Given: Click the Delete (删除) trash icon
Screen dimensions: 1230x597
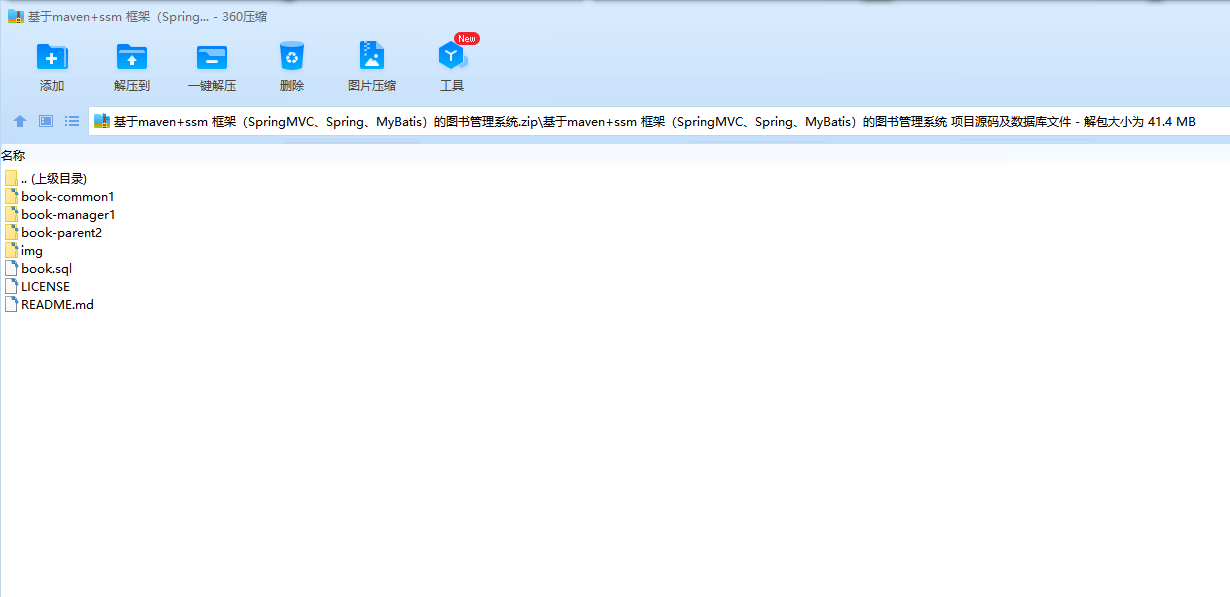Looking at the screenshot, I should point(292,56).
